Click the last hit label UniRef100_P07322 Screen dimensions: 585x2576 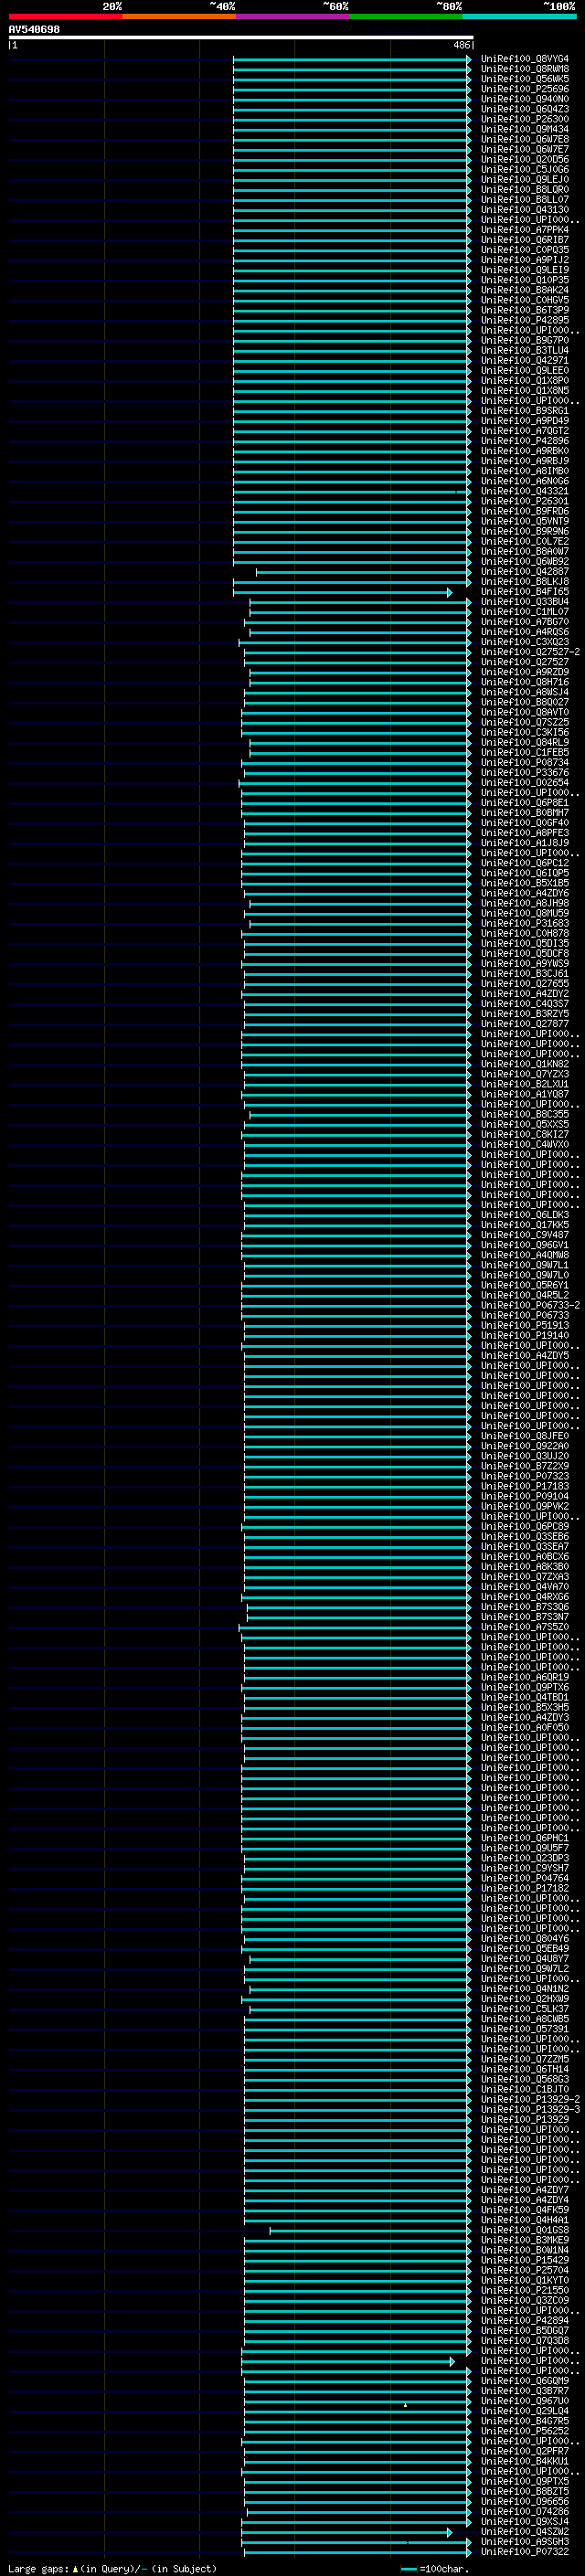[x=525, y=2552]
